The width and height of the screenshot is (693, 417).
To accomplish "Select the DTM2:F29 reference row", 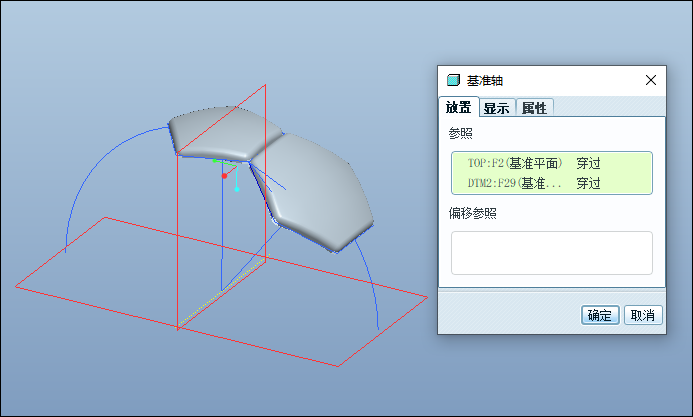I will (x=552, y=183).
